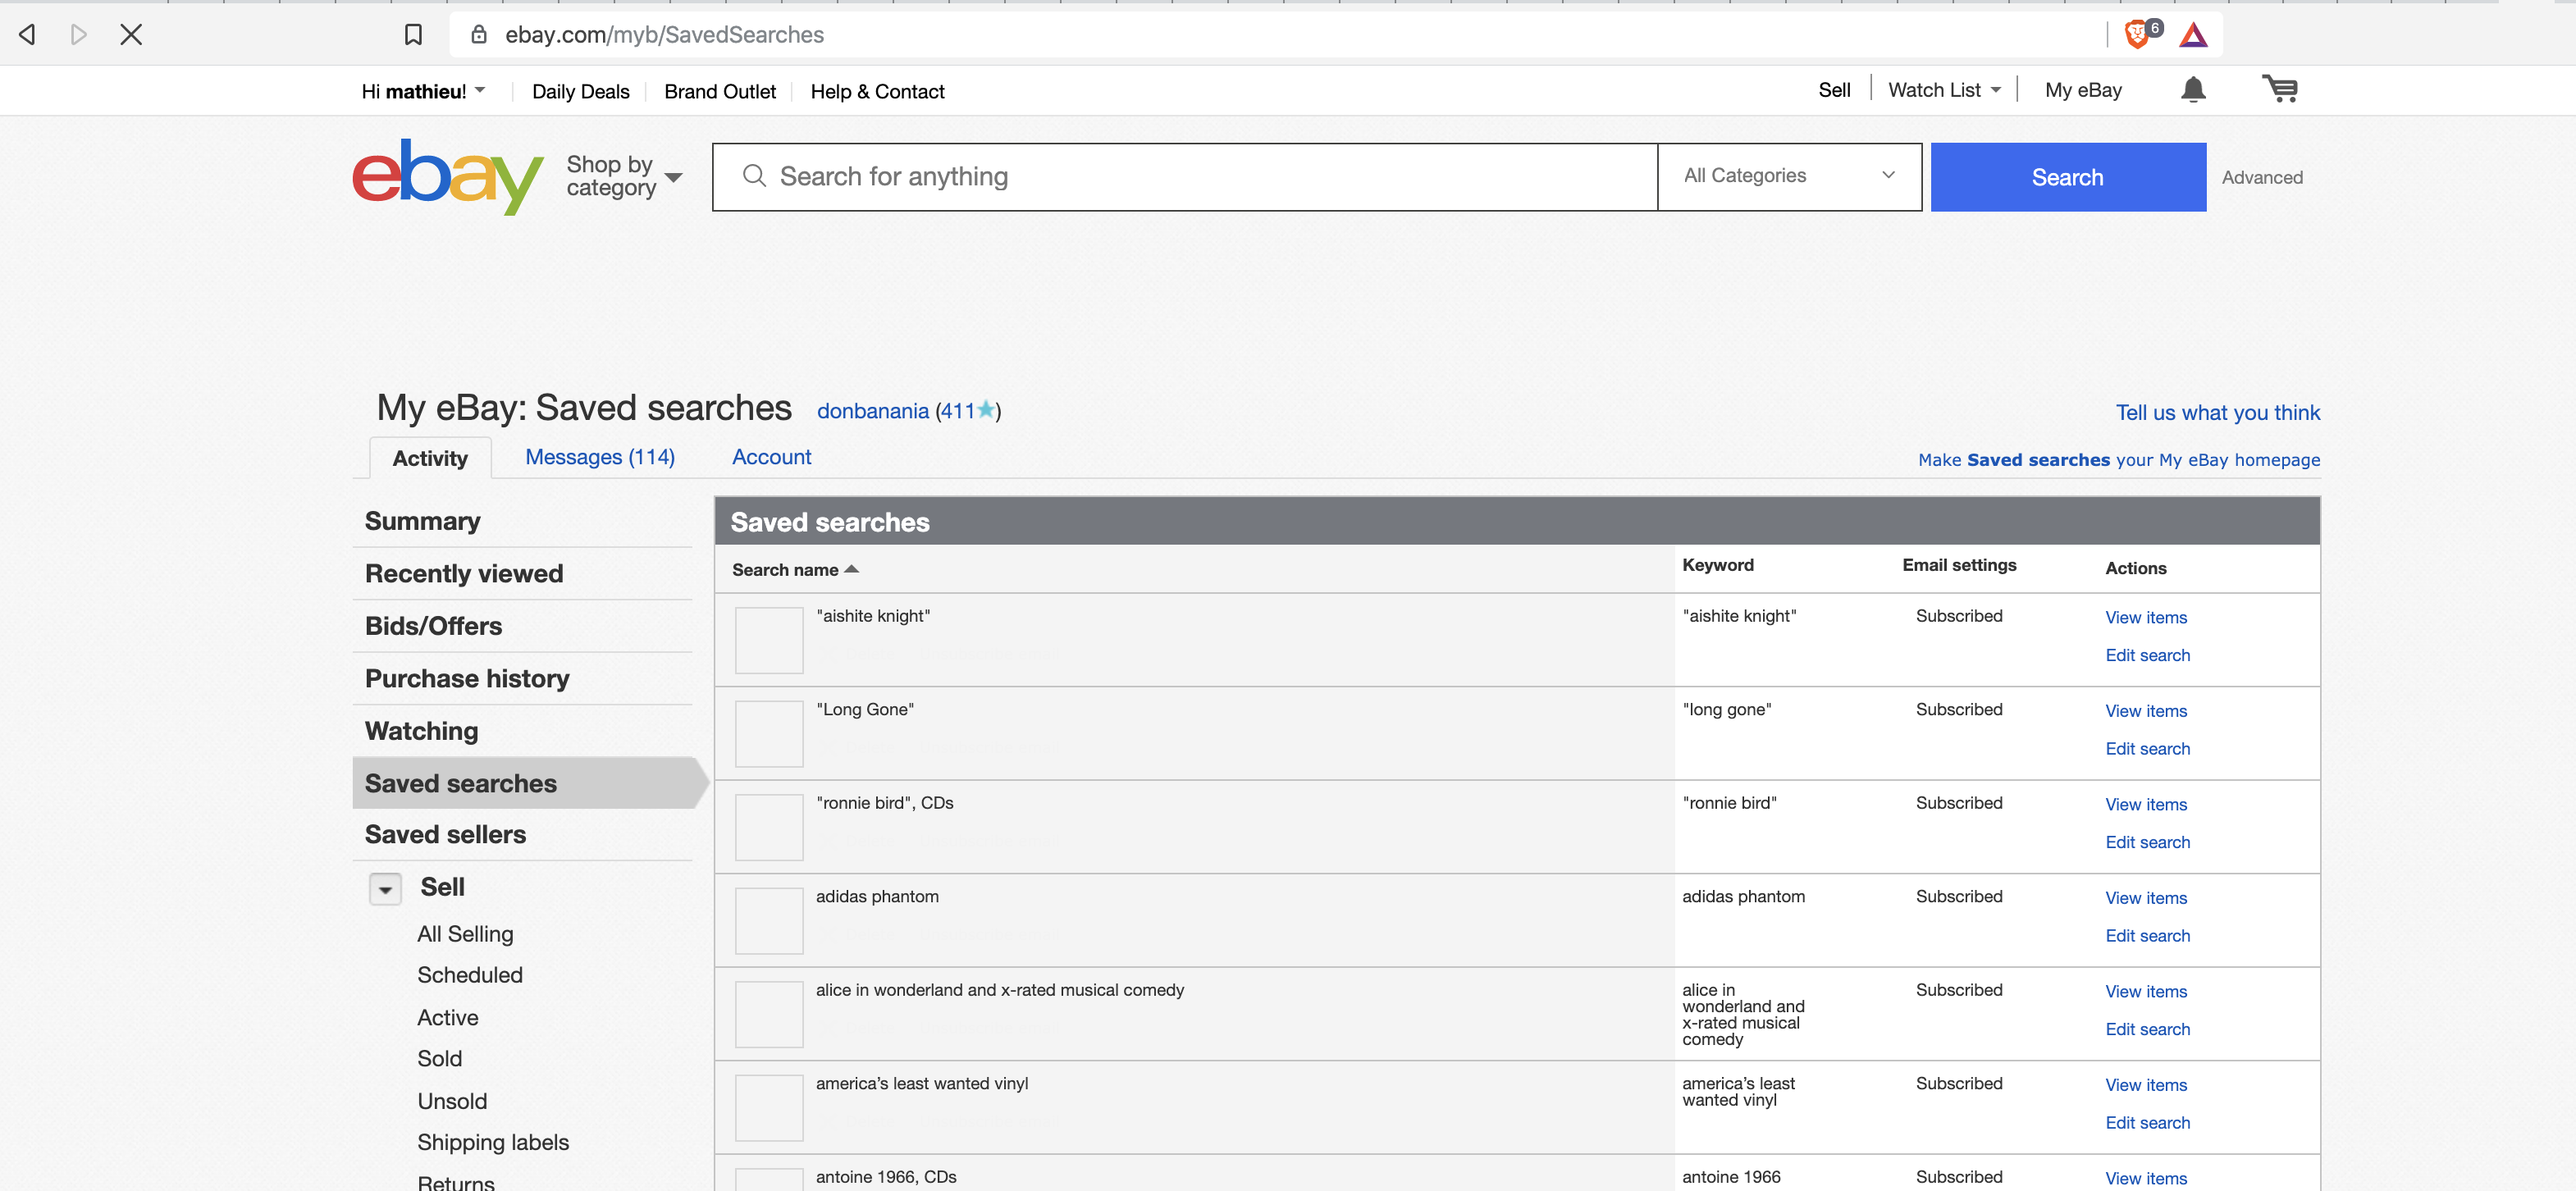Screen dimensions: 2576x1191
Task: Edit search for "ronnie bird", CDs
Action: point(2147,842)
